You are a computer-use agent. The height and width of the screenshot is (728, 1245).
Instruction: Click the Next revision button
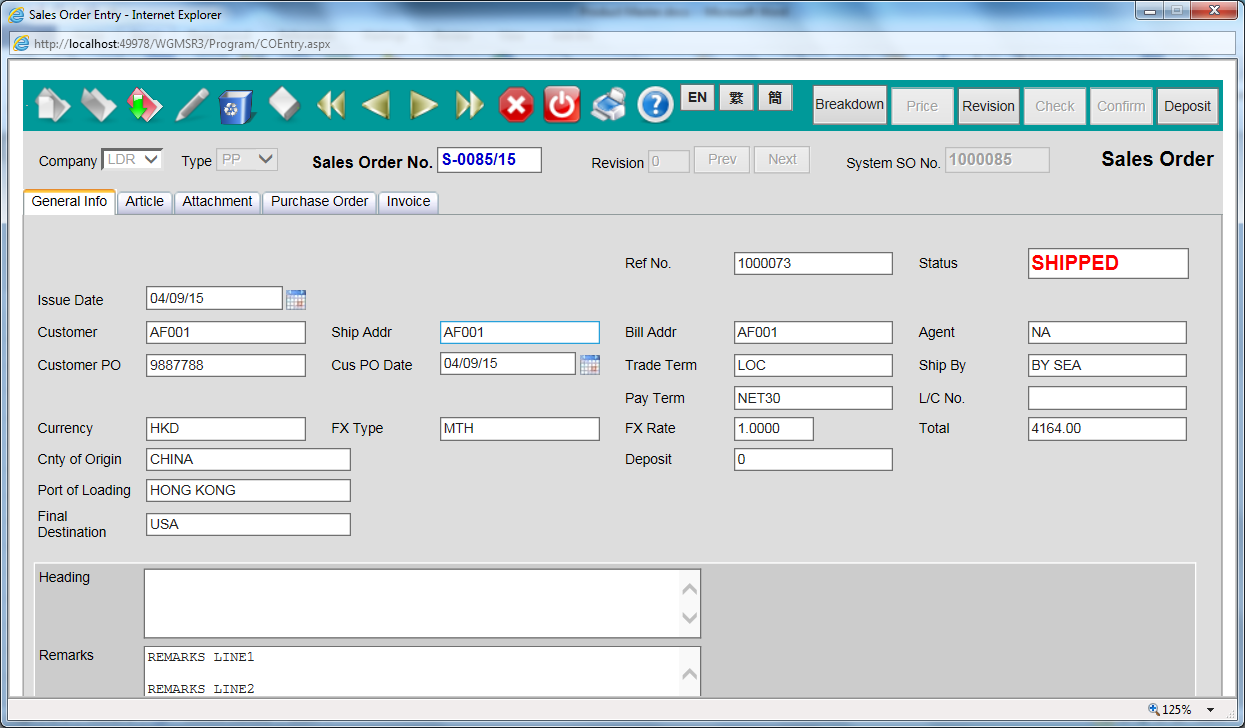tap(782, 160)
